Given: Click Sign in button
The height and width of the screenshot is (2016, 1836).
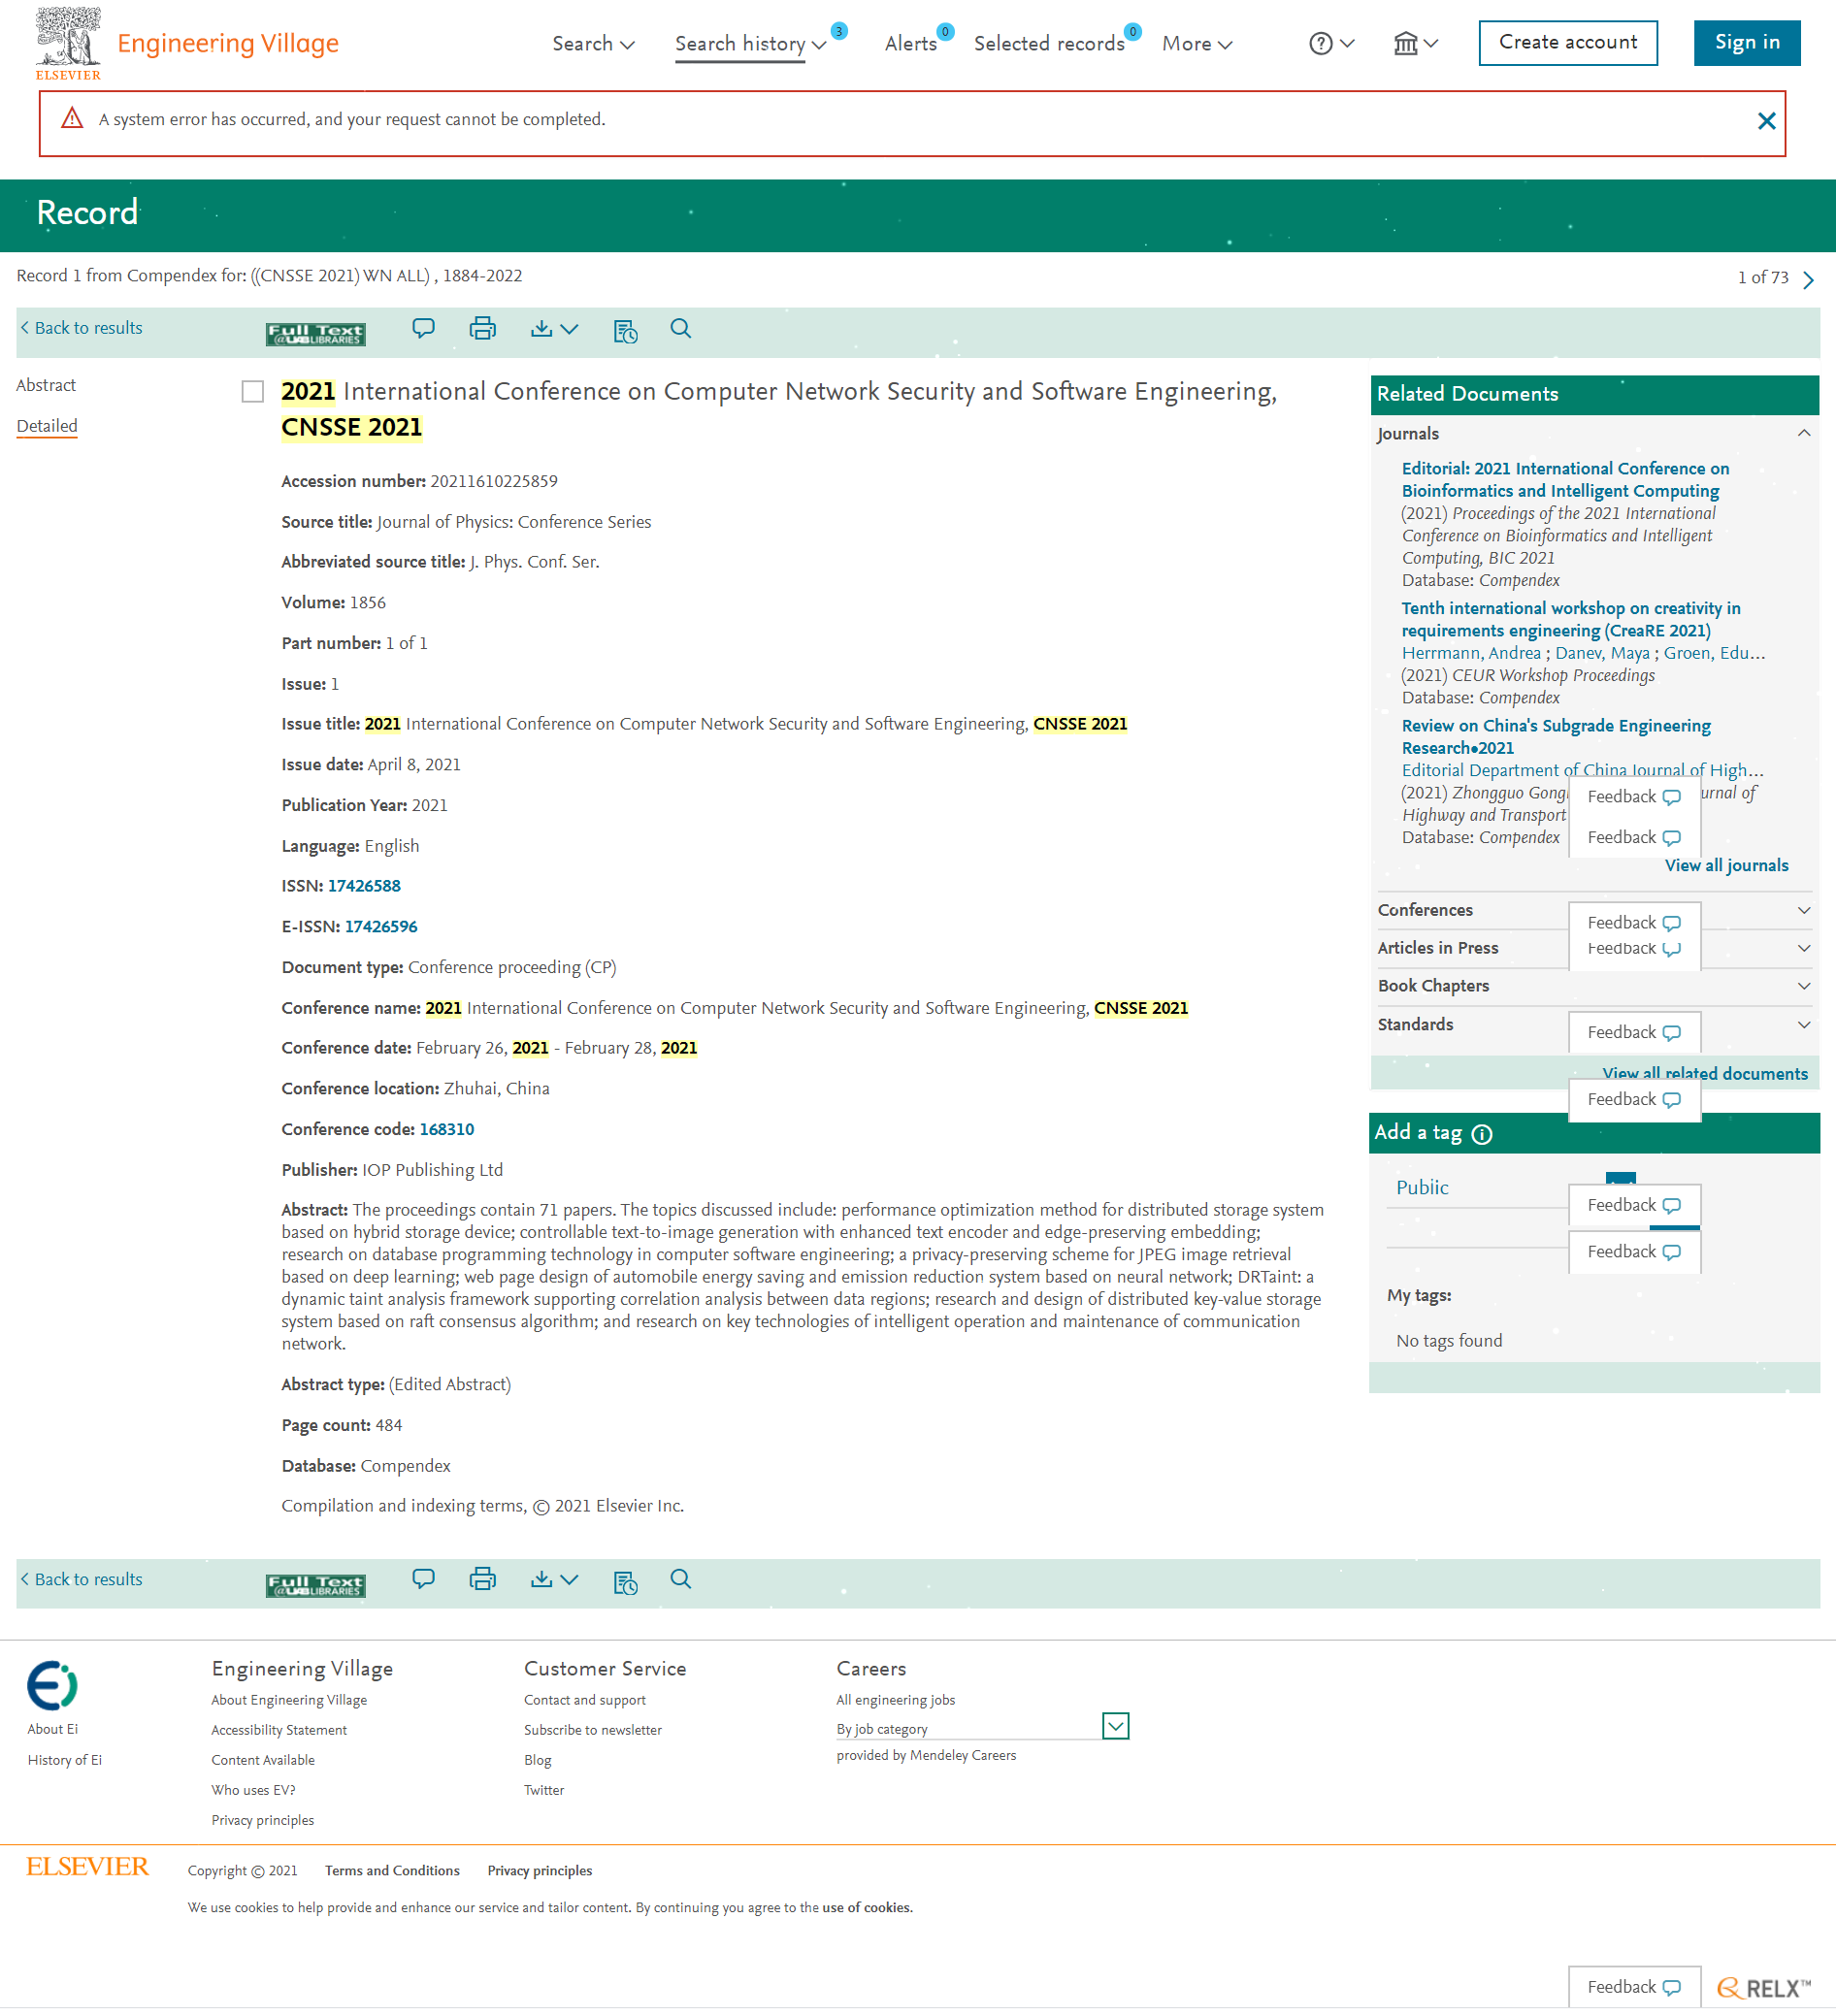Looking at the screenshot, I should pos(1747,43).
